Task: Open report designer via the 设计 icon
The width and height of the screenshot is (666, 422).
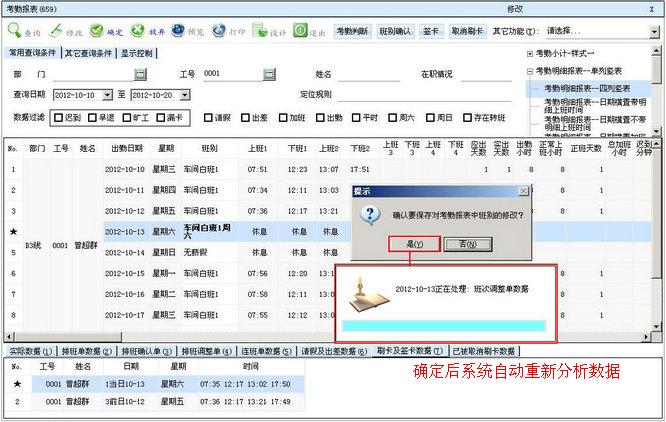Action: (x=260, y=30)
